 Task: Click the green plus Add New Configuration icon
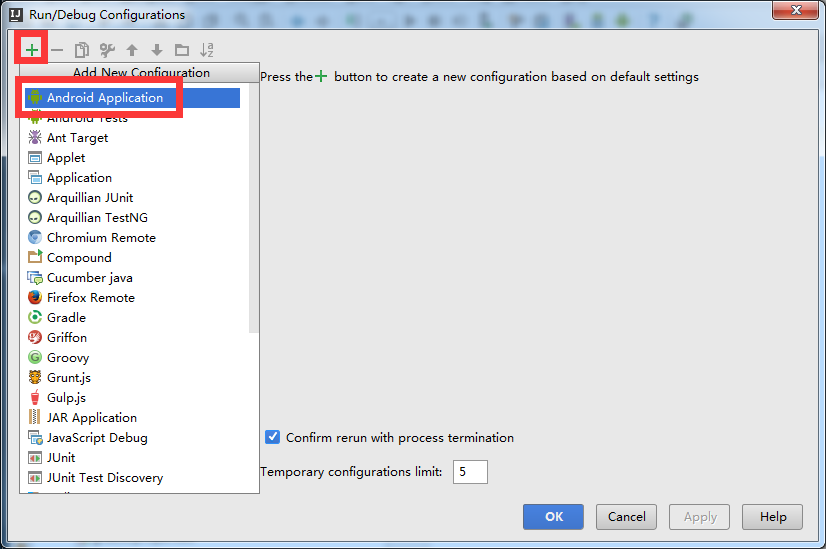pyautogui.click(x=32, y=50)
